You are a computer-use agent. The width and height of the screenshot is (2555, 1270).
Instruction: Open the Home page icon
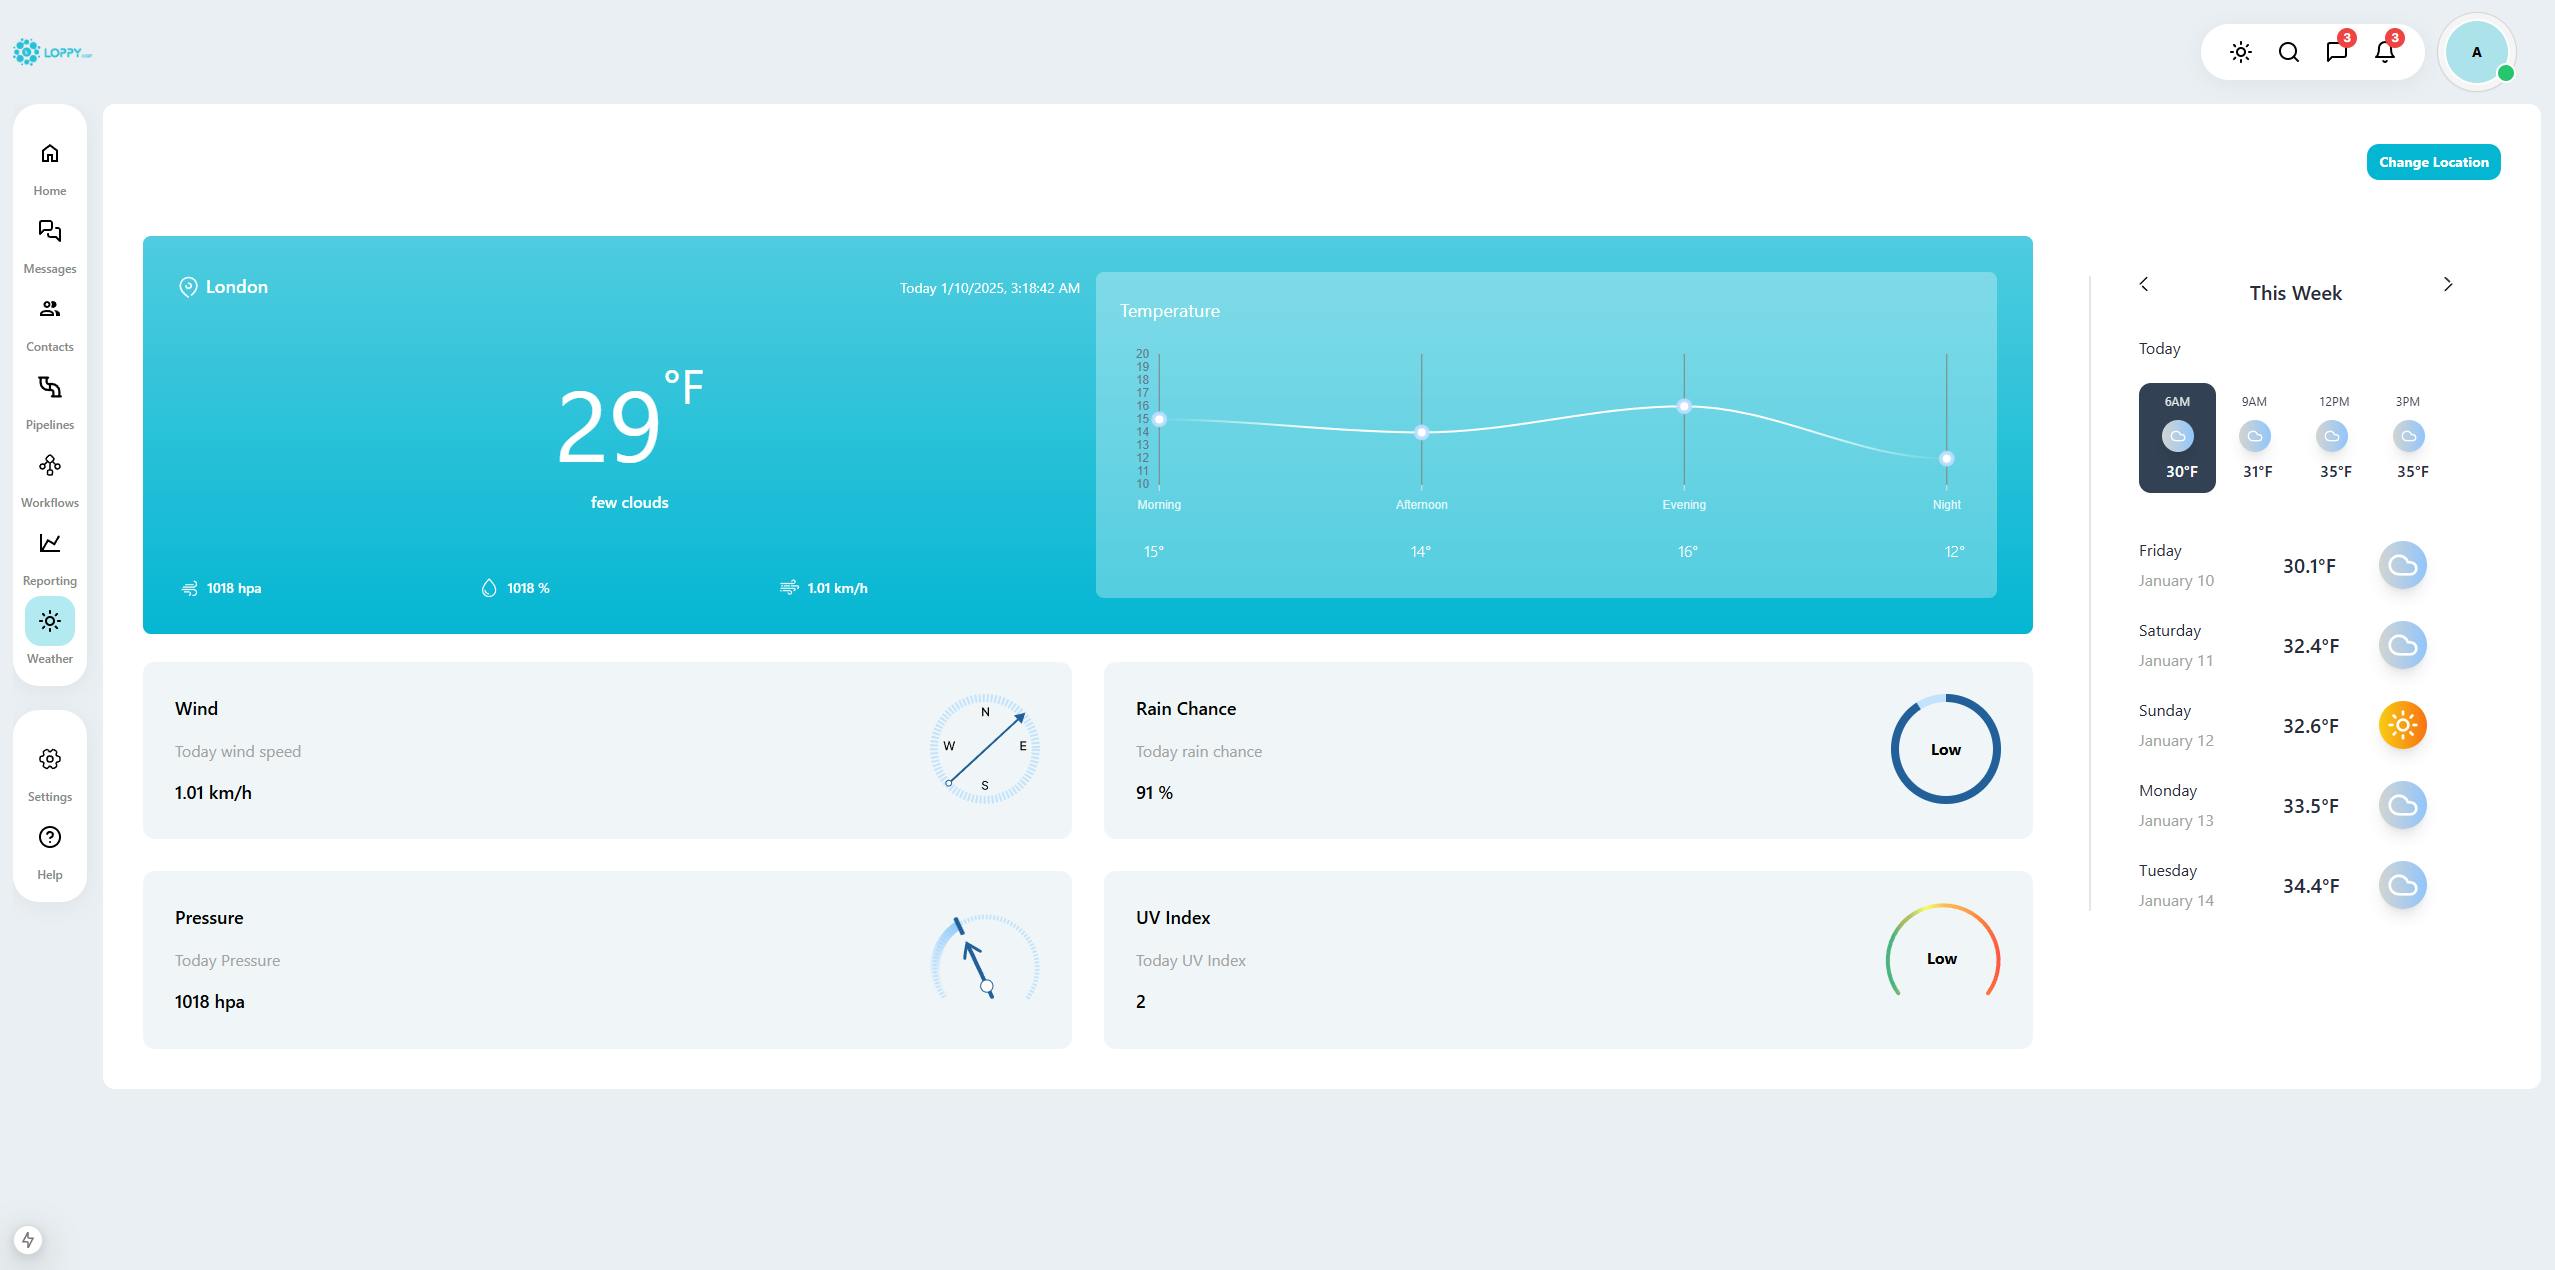coord(49,154)
